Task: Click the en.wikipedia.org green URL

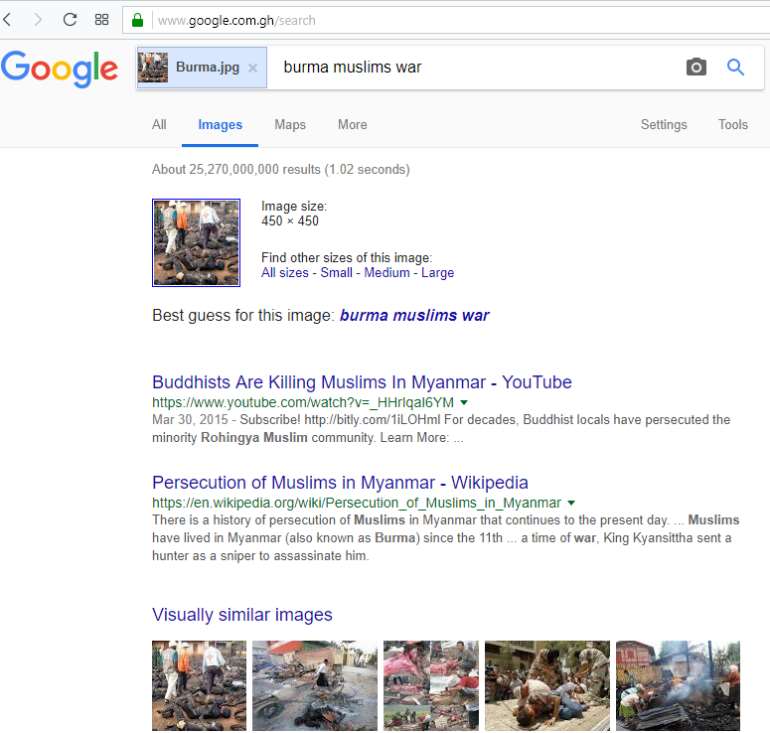Action: click(357, 503)
